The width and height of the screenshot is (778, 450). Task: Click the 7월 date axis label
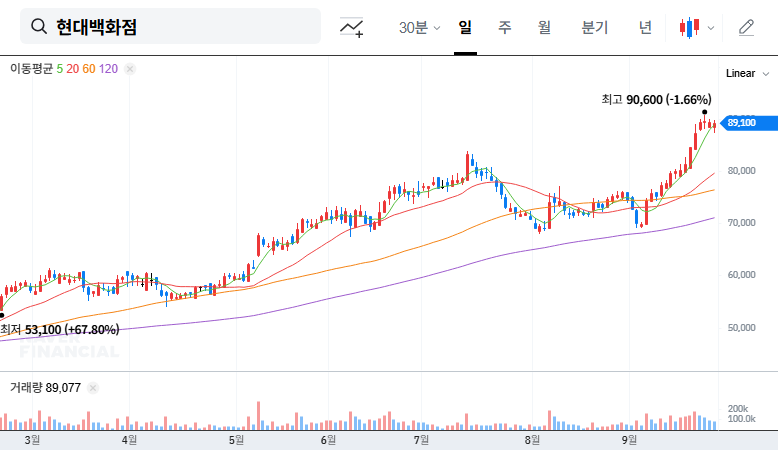tap(421, 440)
